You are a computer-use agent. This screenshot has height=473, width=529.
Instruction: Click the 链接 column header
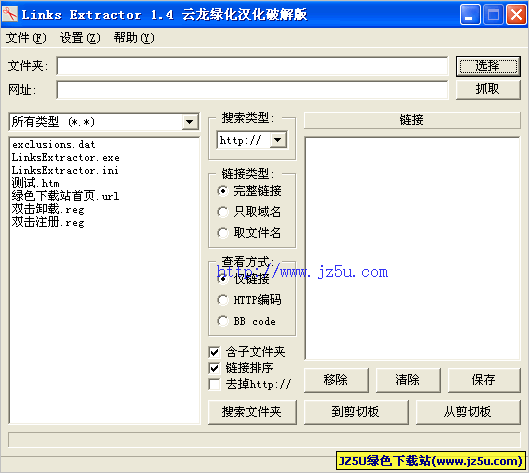pos(412,120)
